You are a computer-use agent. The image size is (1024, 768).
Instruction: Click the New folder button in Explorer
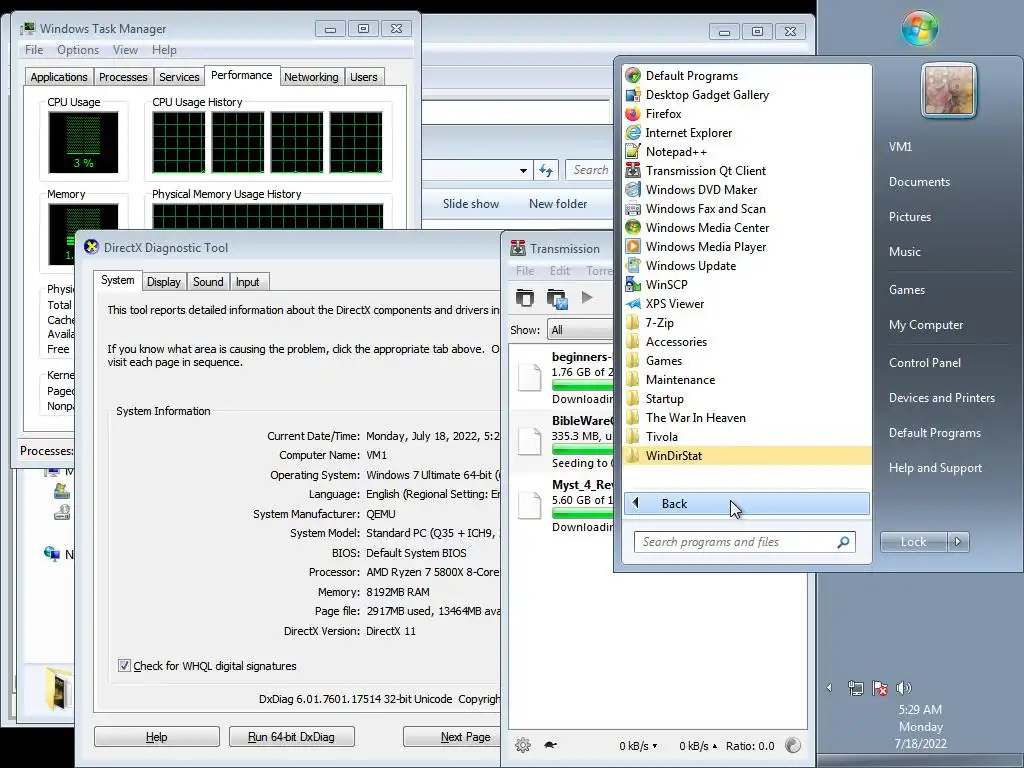coord(558,204)
